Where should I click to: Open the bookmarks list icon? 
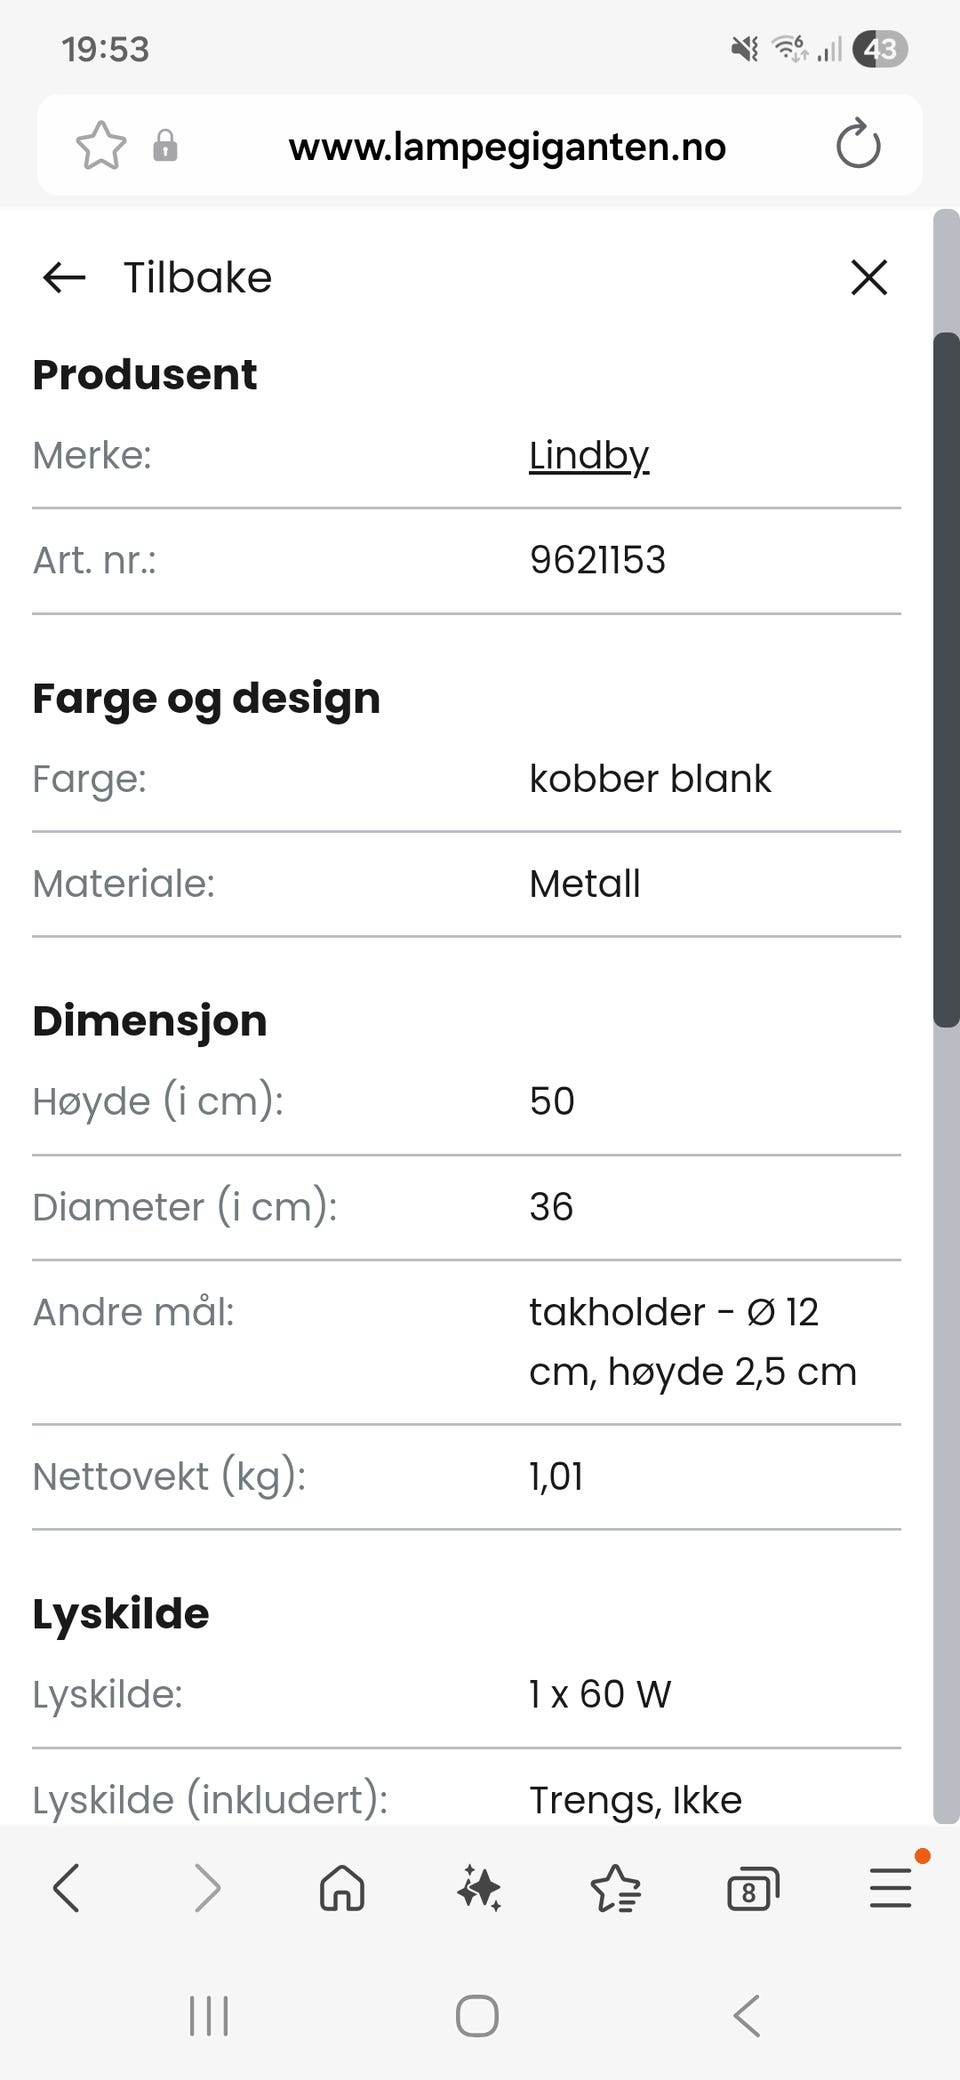tap(615, 1888)
